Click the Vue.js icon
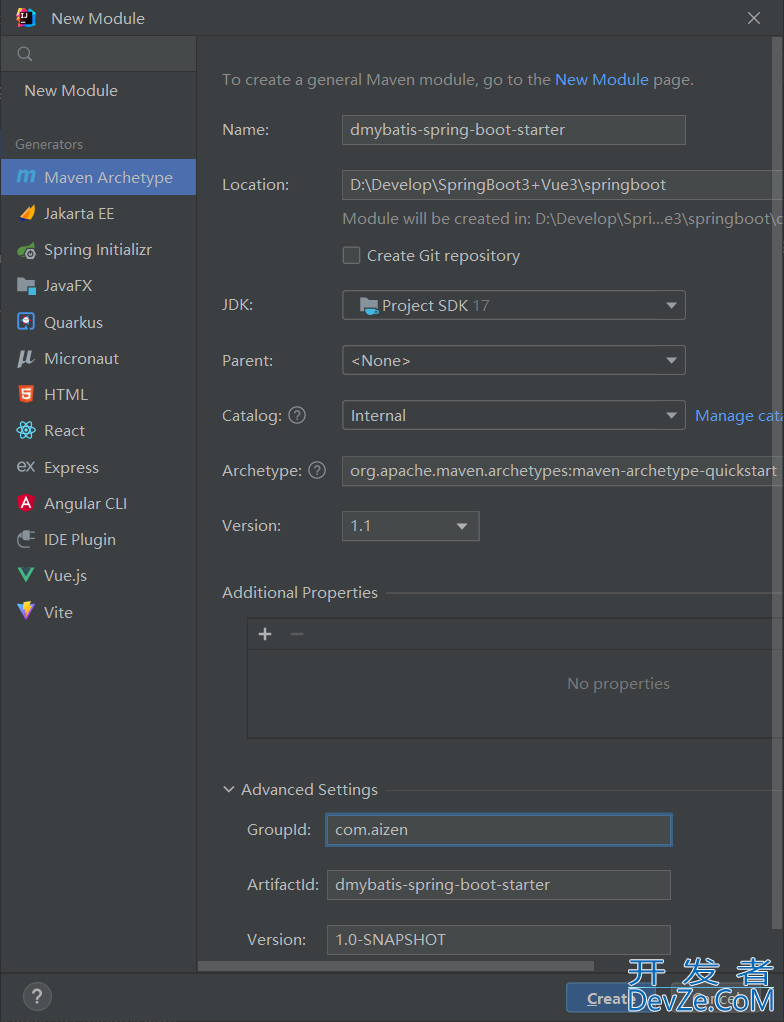 click(x=26, y=575)
